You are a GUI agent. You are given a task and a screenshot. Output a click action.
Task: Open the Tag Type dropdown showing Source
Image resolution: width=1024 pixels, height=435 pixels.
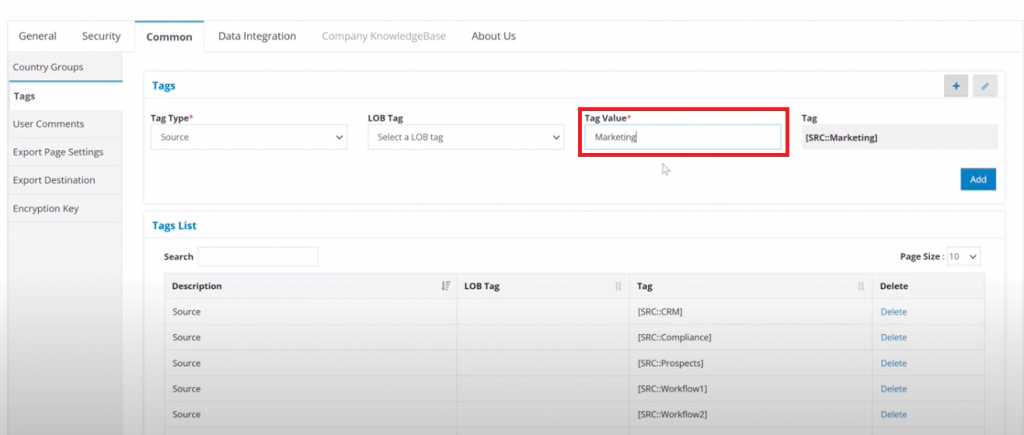click(x=248, y=137)
